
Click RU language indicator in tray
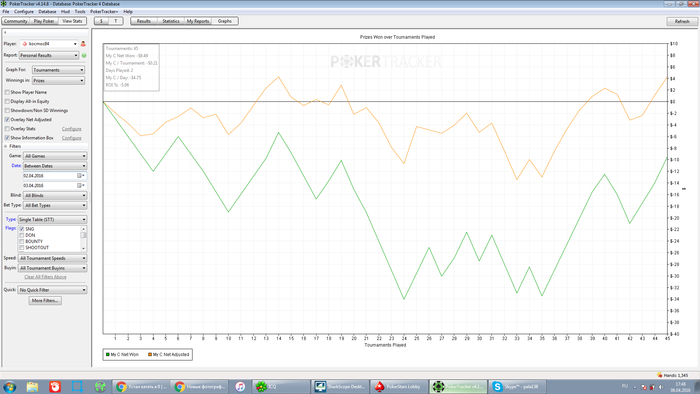[x=625, y=386]
